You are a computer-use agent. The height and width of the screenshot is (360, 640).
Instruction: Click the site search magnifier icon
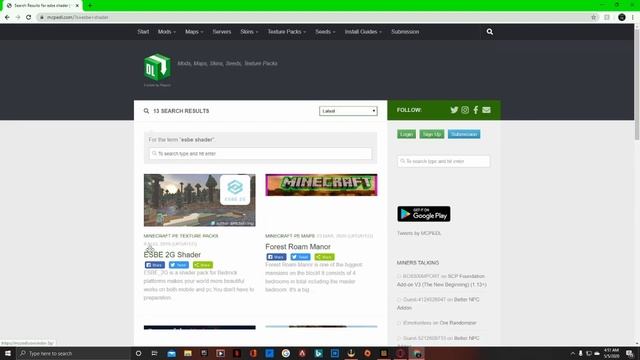coord(489,32)
